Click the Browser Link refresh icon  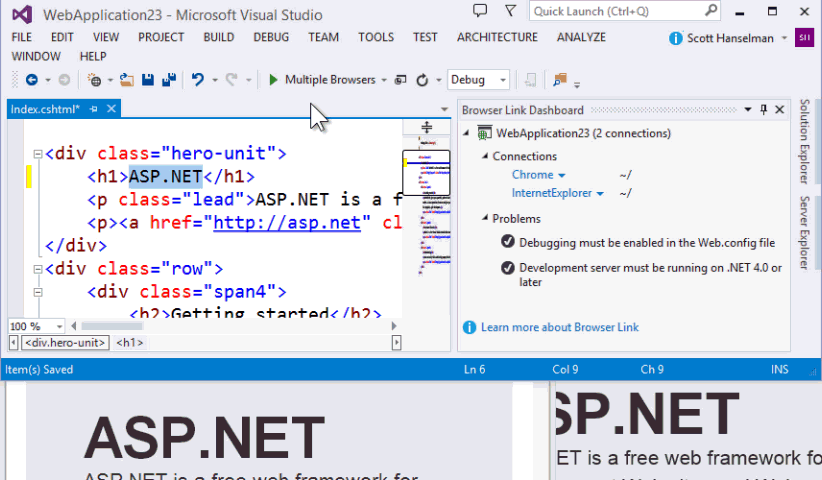click(422, 80)
